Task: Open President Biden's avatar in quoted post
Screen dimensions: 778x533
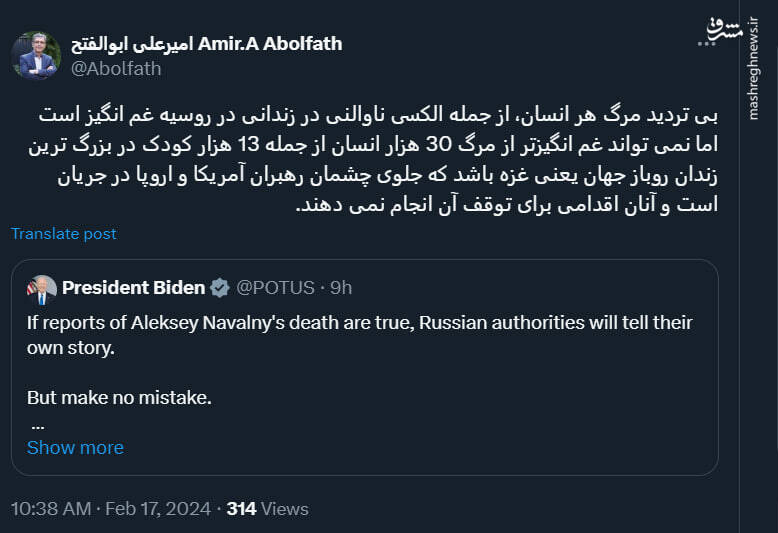Action: pos(43,288)
